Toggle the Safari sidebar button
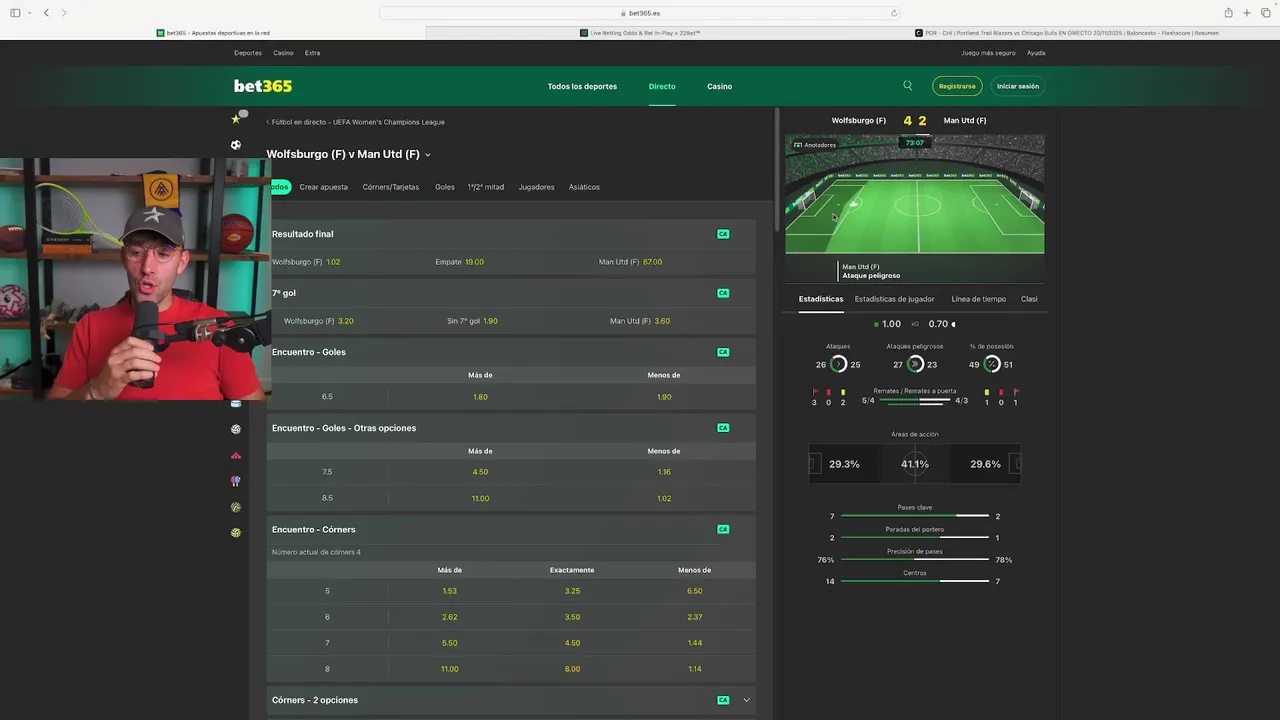Image resolution: width=1280 pixels, height=720 pixels. tap(15, 13)
